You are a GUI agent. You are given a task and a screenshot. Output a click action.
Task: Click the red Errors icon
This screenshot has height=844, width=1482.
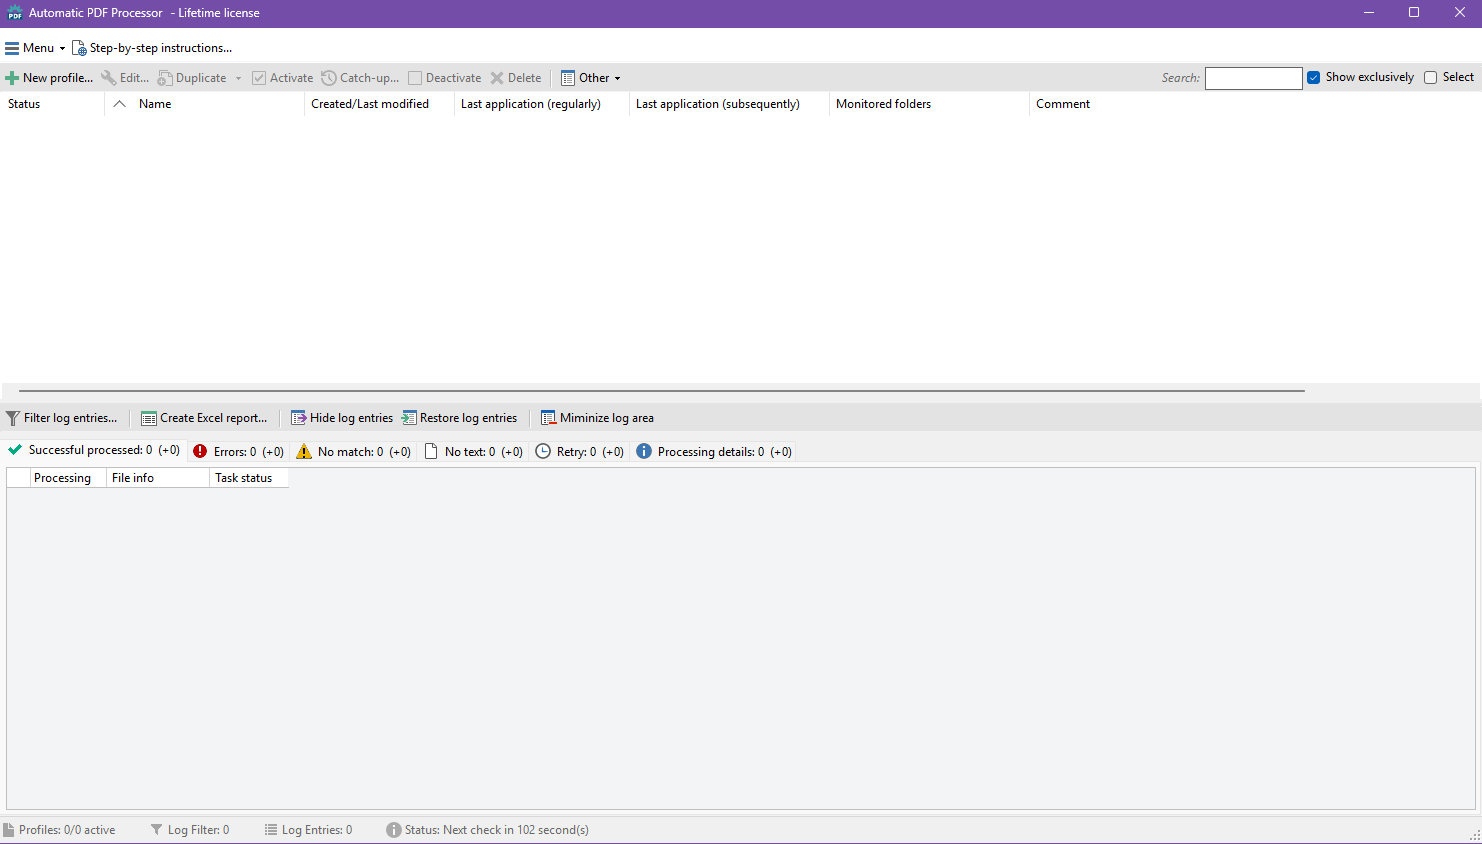point(200,451)
